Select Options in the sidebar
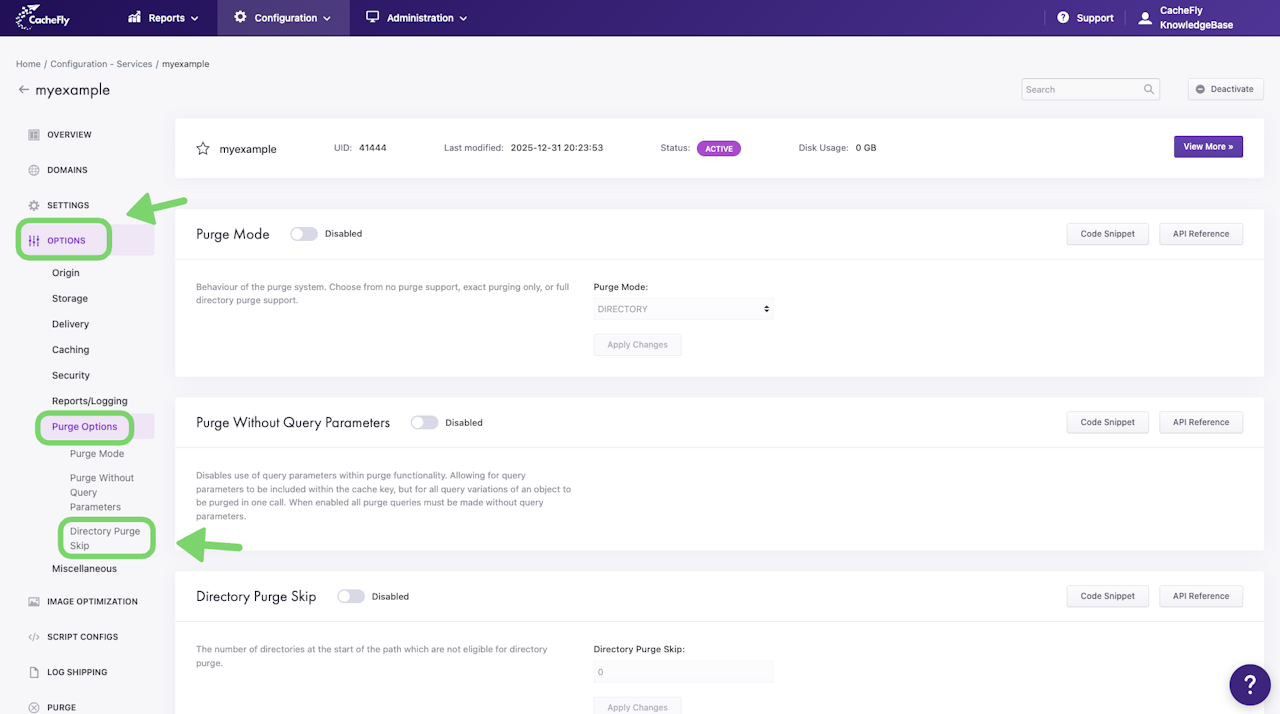Screen dimensions: 1280x714 click(66, 241)
